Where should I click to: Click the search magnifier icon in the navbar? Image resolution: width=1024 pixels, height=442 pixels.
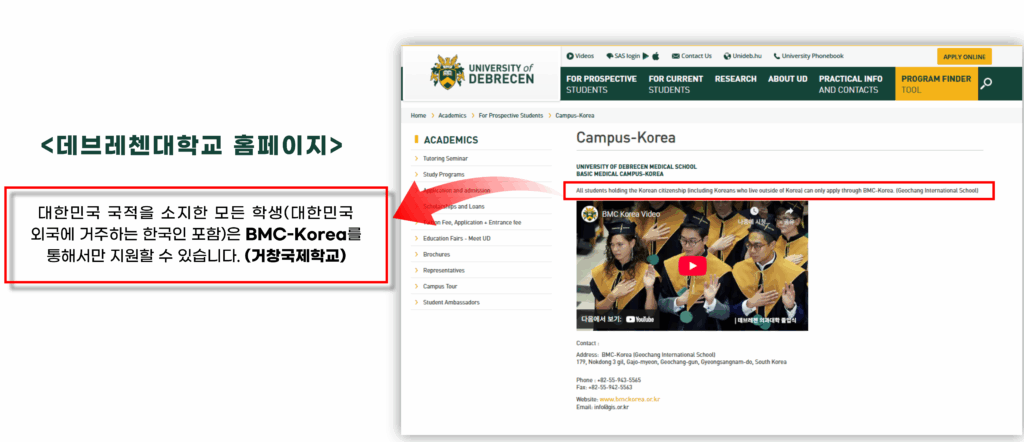click(986, 83)
